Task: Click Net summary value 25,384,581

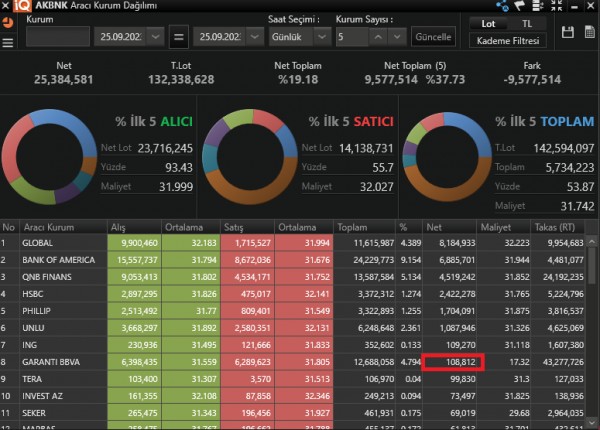Action: tap(64, 80)
